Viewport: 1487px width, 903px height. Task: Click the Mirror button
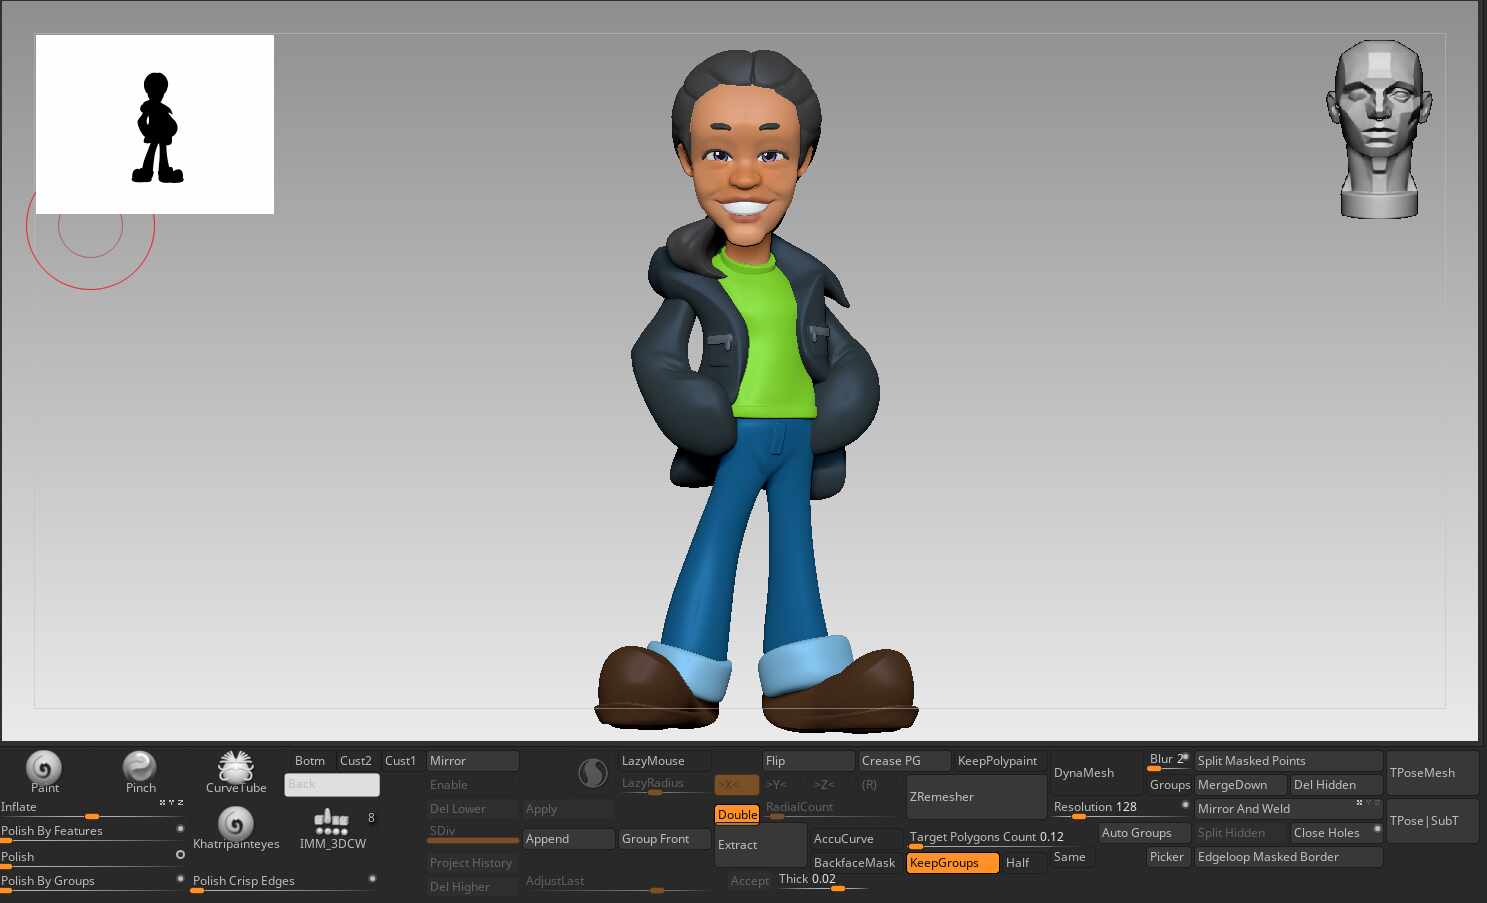(x=473, y=761)
